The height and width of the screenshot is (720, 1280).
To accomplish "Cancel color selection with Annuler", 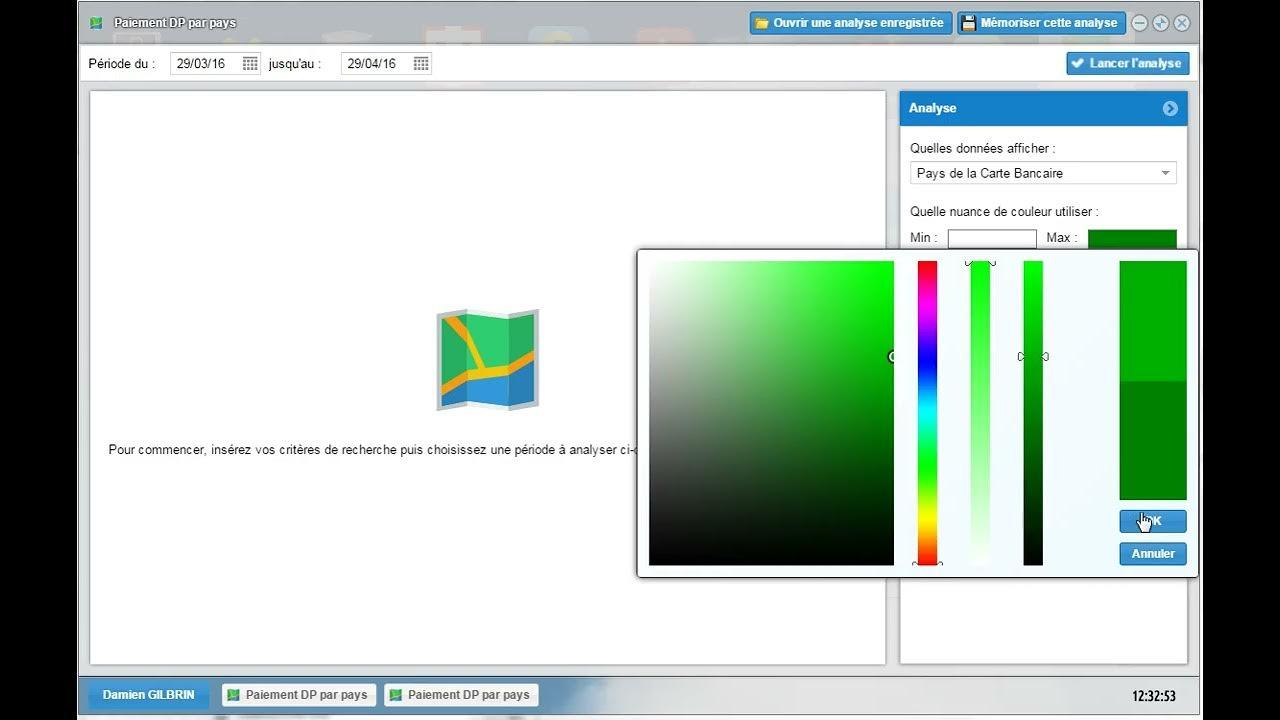I will click(1153, 554).
